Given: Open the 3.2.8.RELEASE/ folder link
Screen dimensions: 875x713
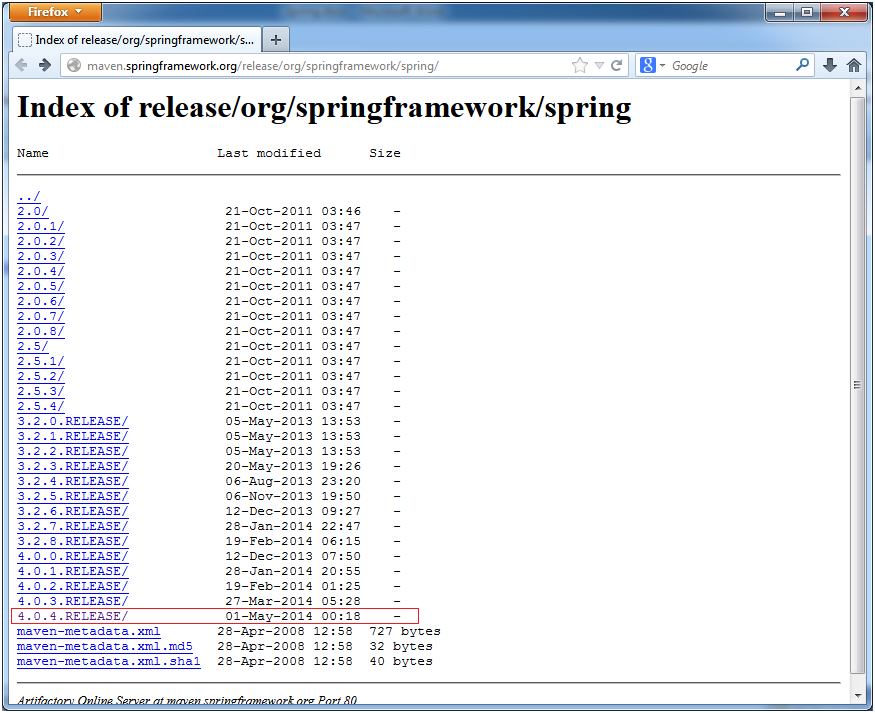Looking at the screenshot, I should (73, 541).
